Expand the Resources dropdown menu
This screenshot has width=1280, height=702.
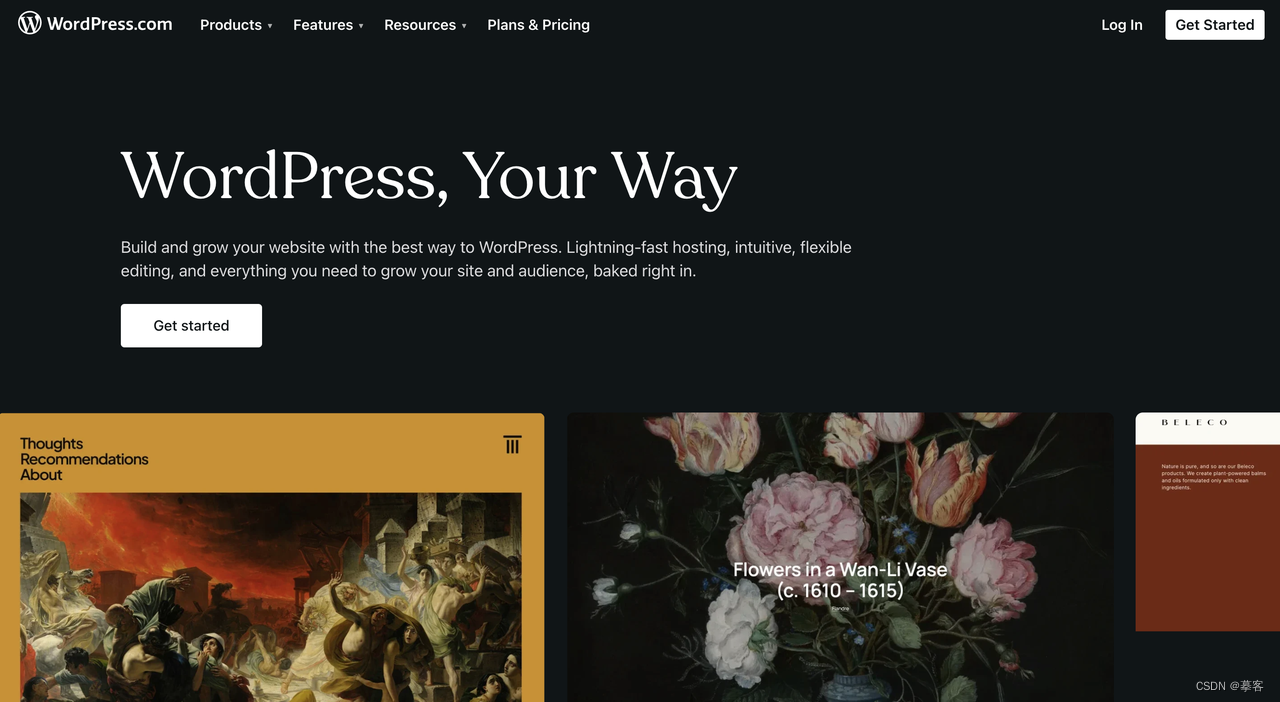pyautogui.click(x=425, y=25)
